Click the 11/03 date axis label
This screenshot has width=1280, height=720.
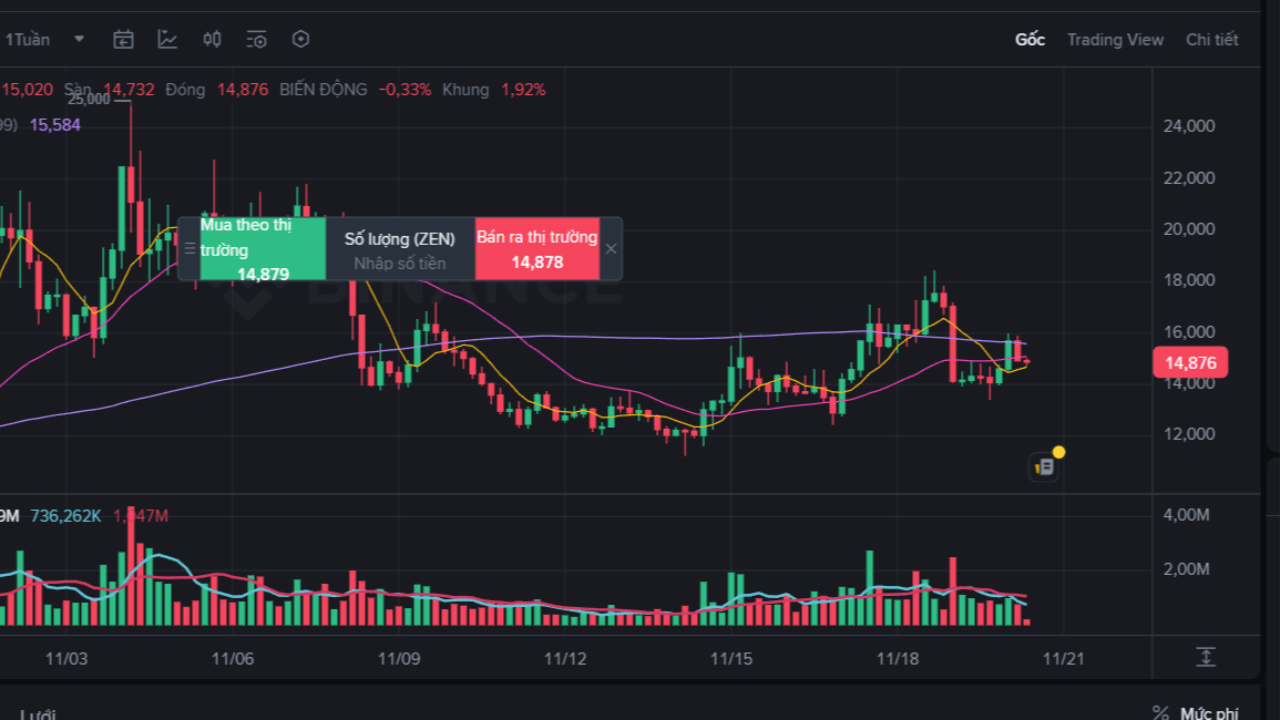[67, 659]
